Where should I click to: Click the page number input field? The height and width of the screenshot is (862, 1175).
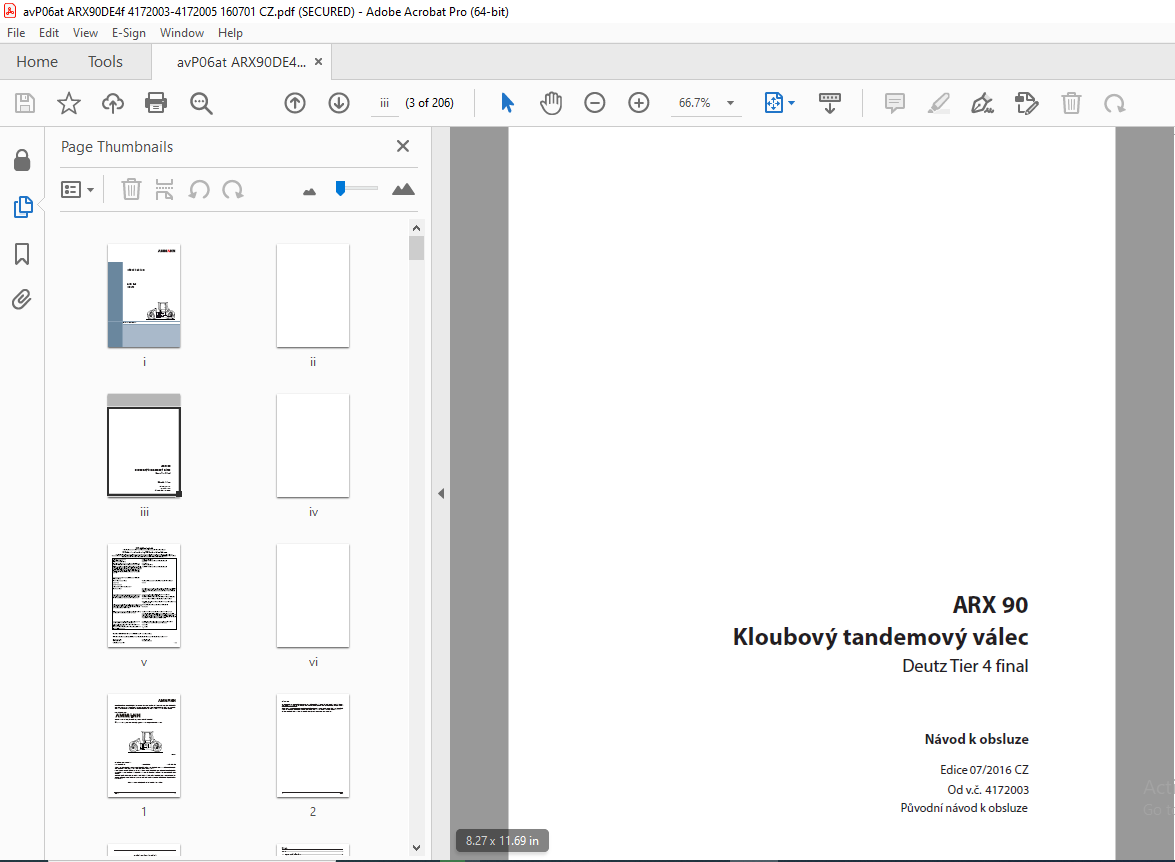pos(384,103)
